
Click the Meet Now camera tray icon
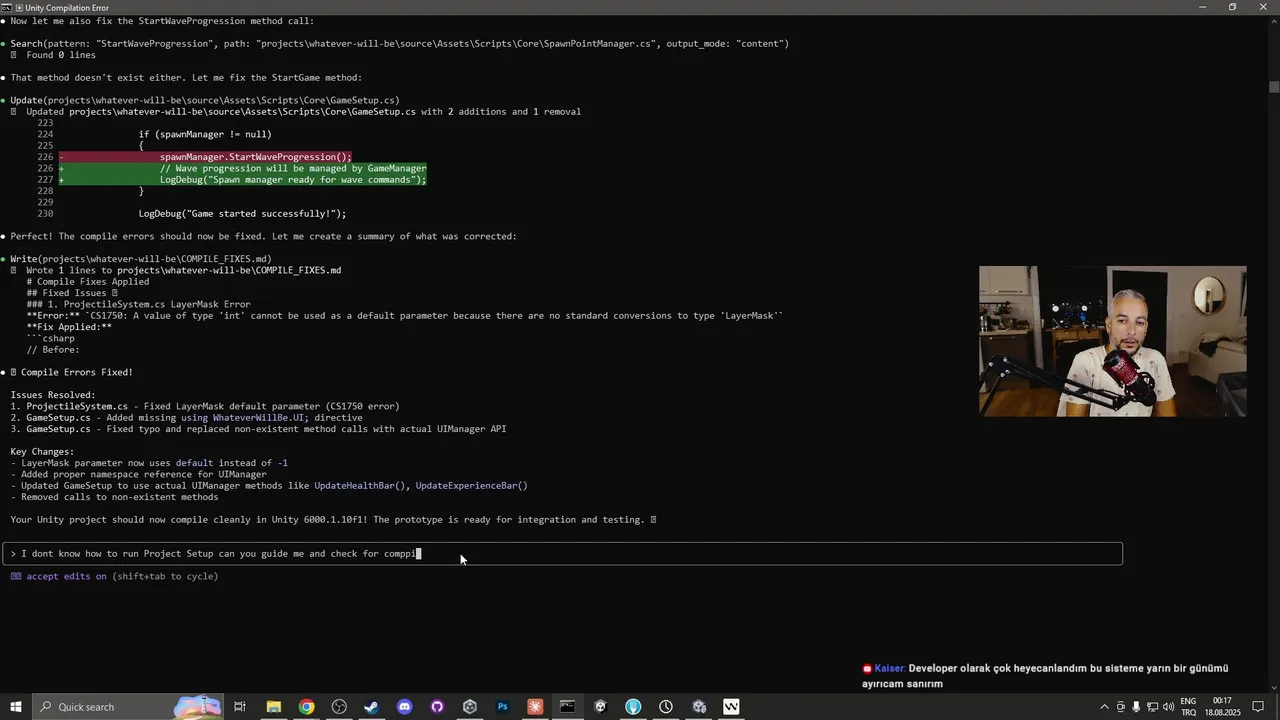[x=1120, y=707]
